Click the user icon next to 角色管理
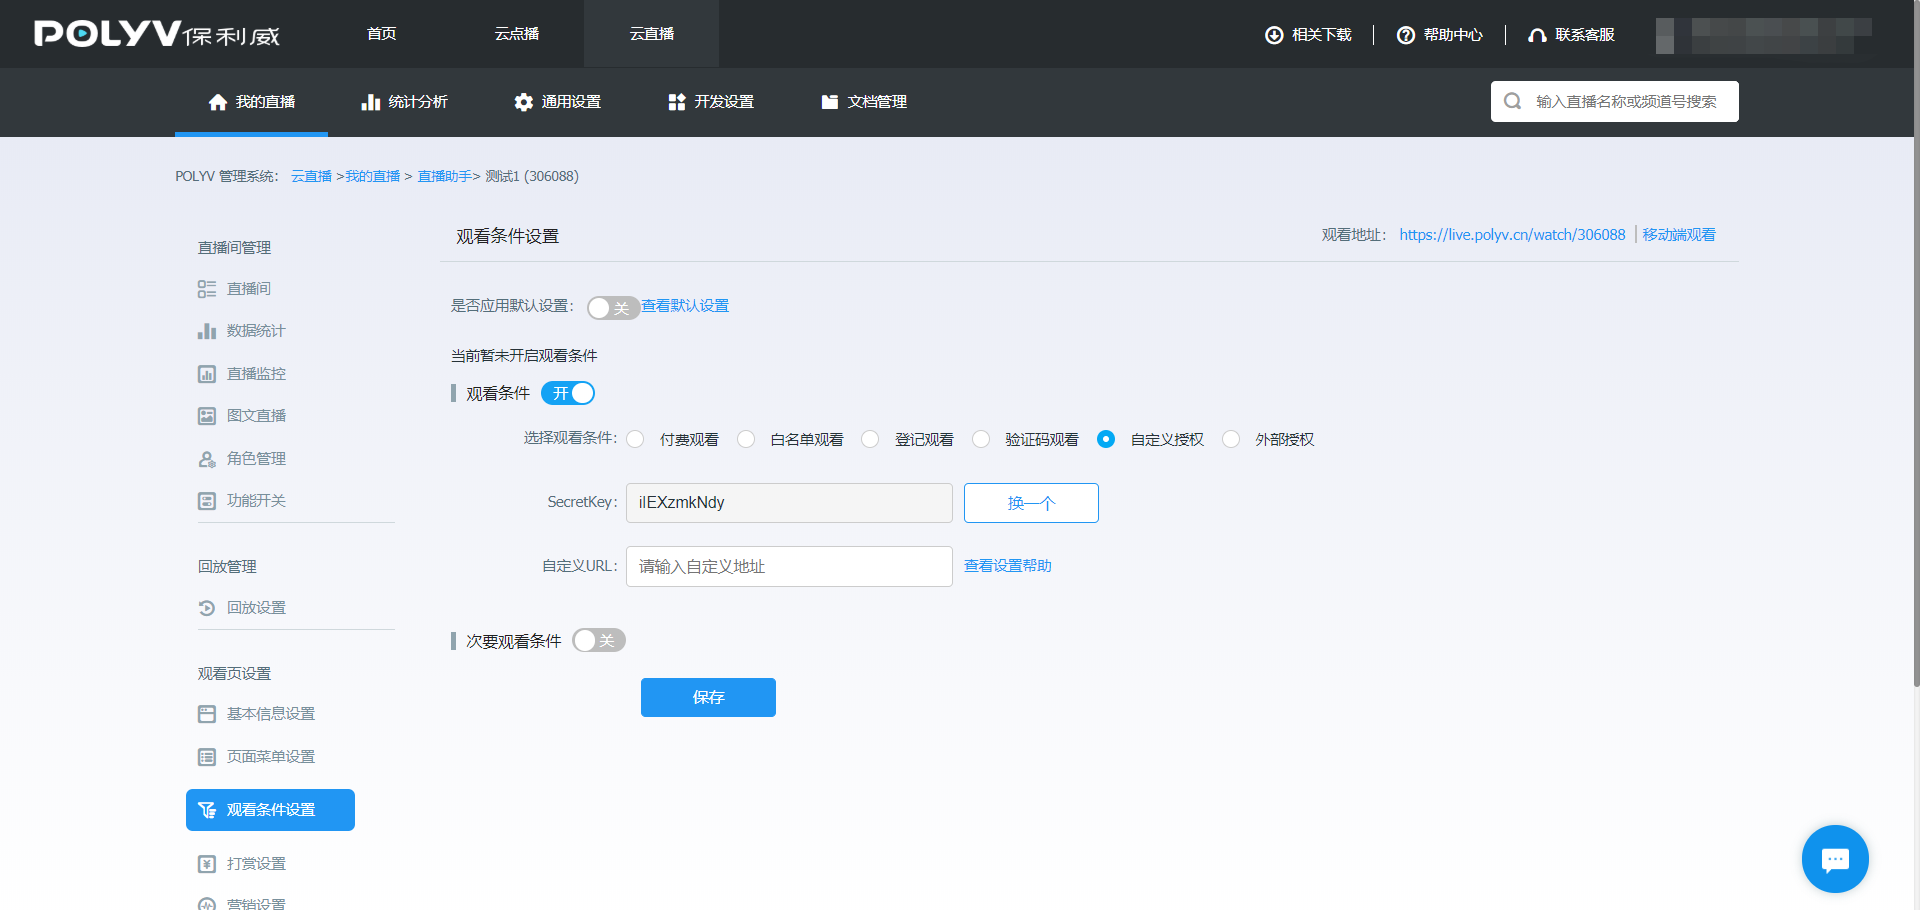1920x910 pixels. 207,459
